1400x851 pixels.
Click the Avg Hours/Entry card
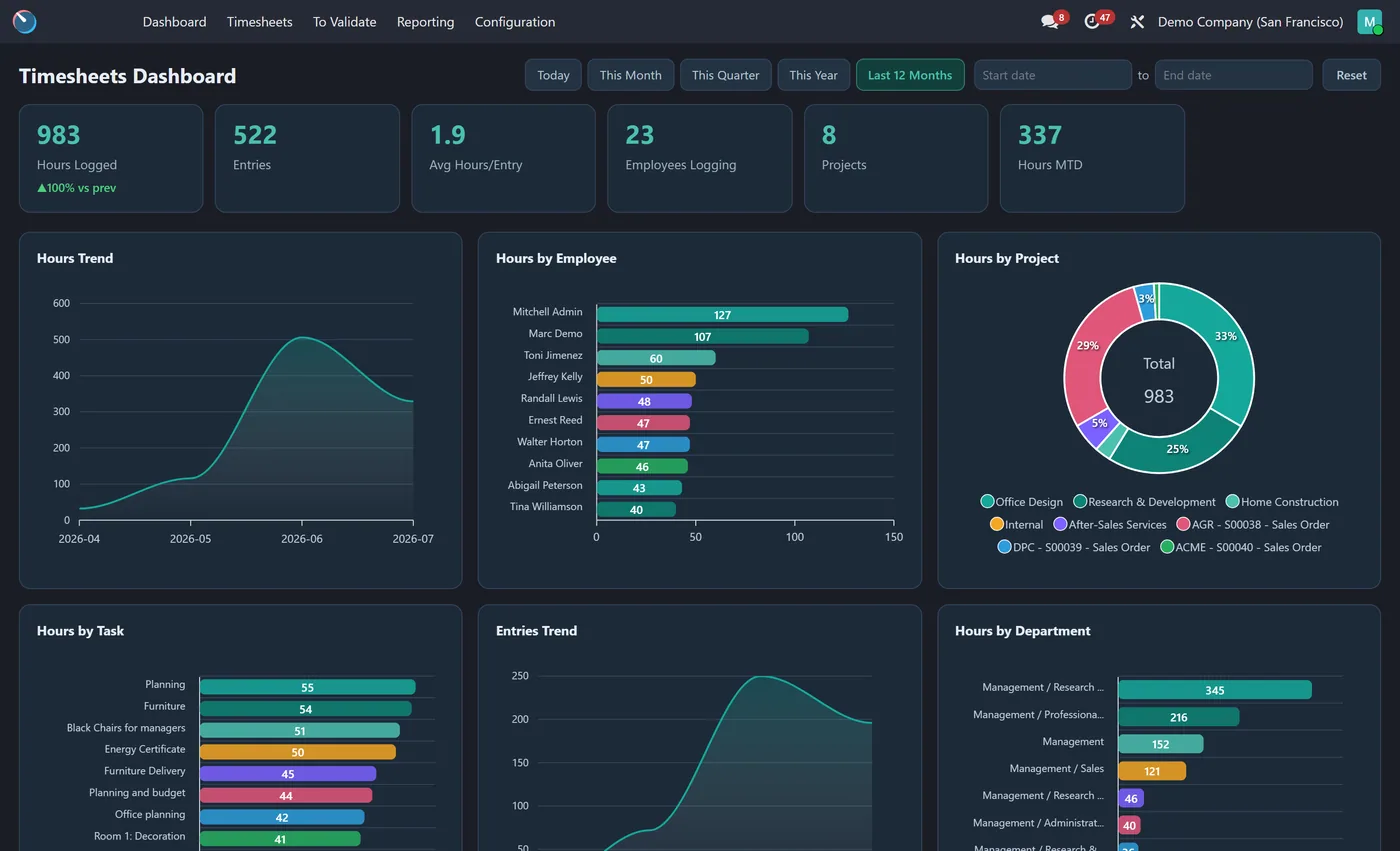[503, 158]
